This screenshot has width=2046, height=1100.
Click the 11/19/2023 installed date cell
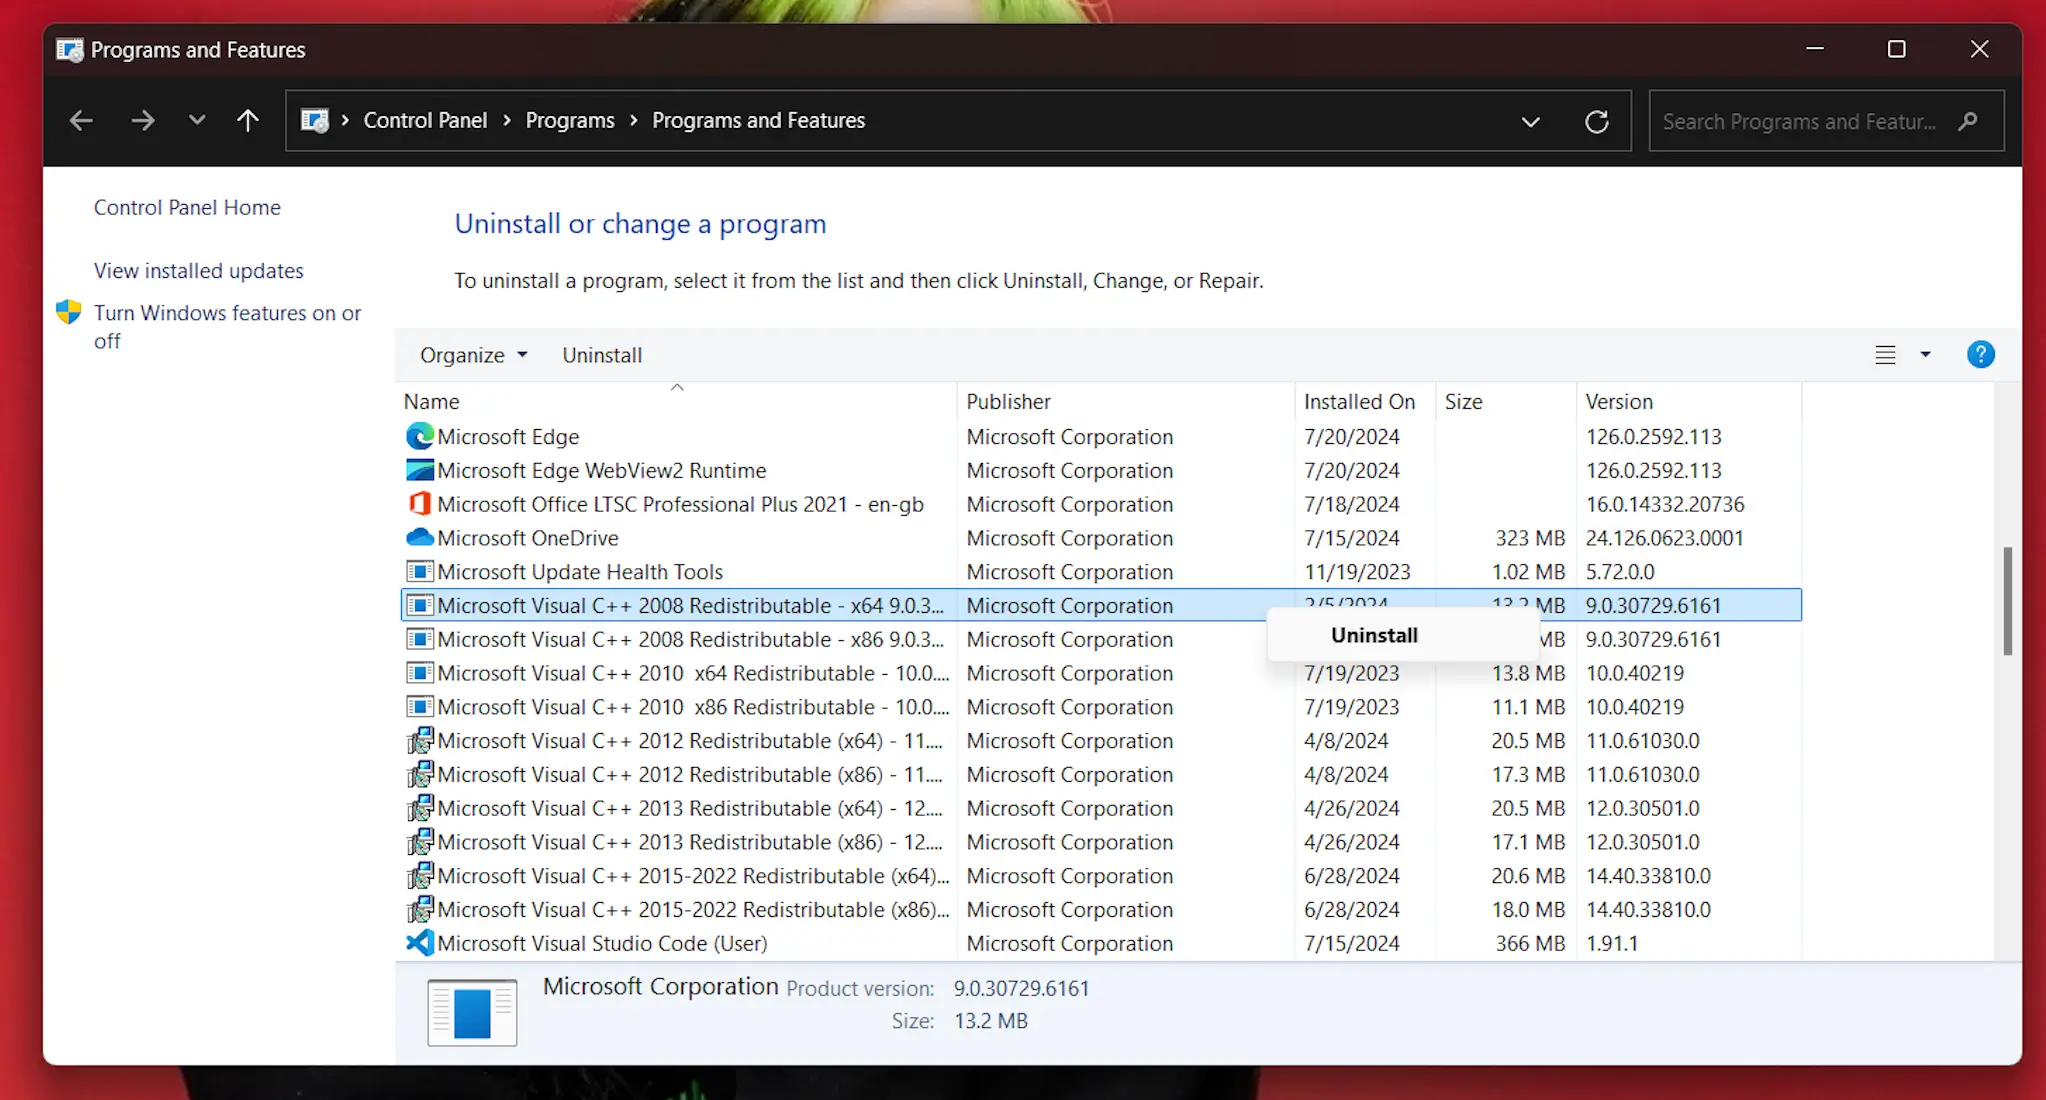(x=1357, y=572)
